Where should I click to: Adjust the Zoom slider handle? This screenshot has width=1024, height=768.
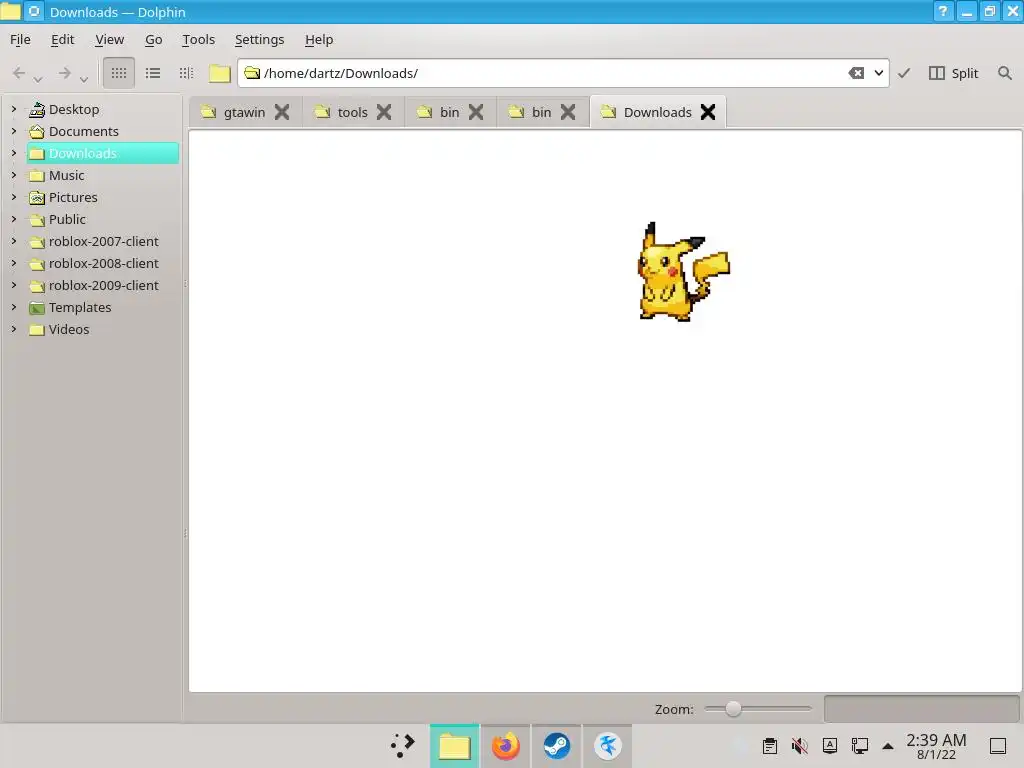[x=733, y=709]
